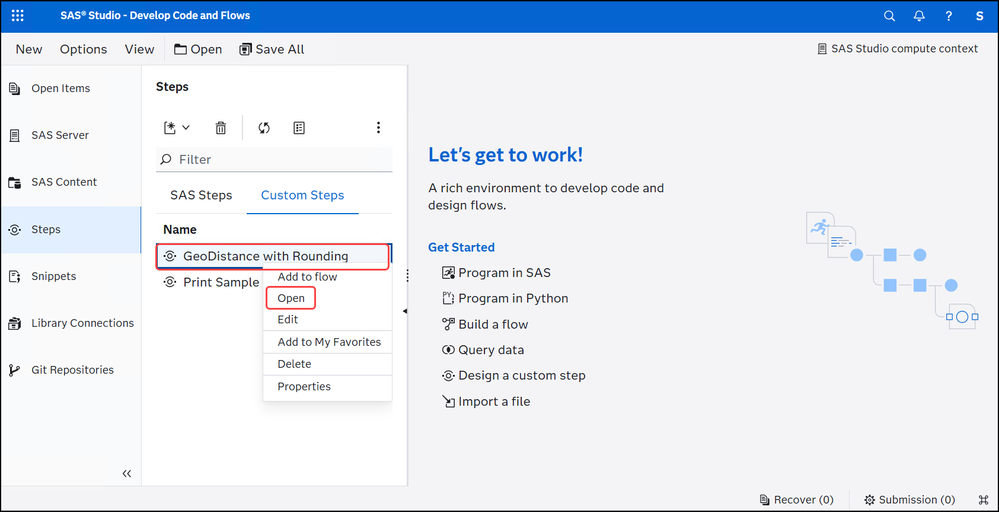The width and height of the screenshot is (999, 512).
Task: Choose Add to My Favorites
Action: (329, 342)
